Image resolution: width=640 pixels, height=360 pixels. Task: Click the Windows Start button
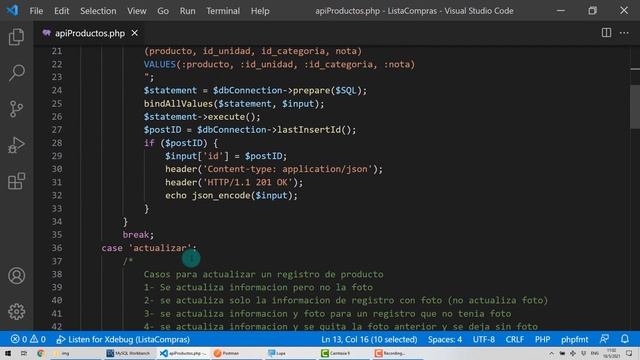8,353
